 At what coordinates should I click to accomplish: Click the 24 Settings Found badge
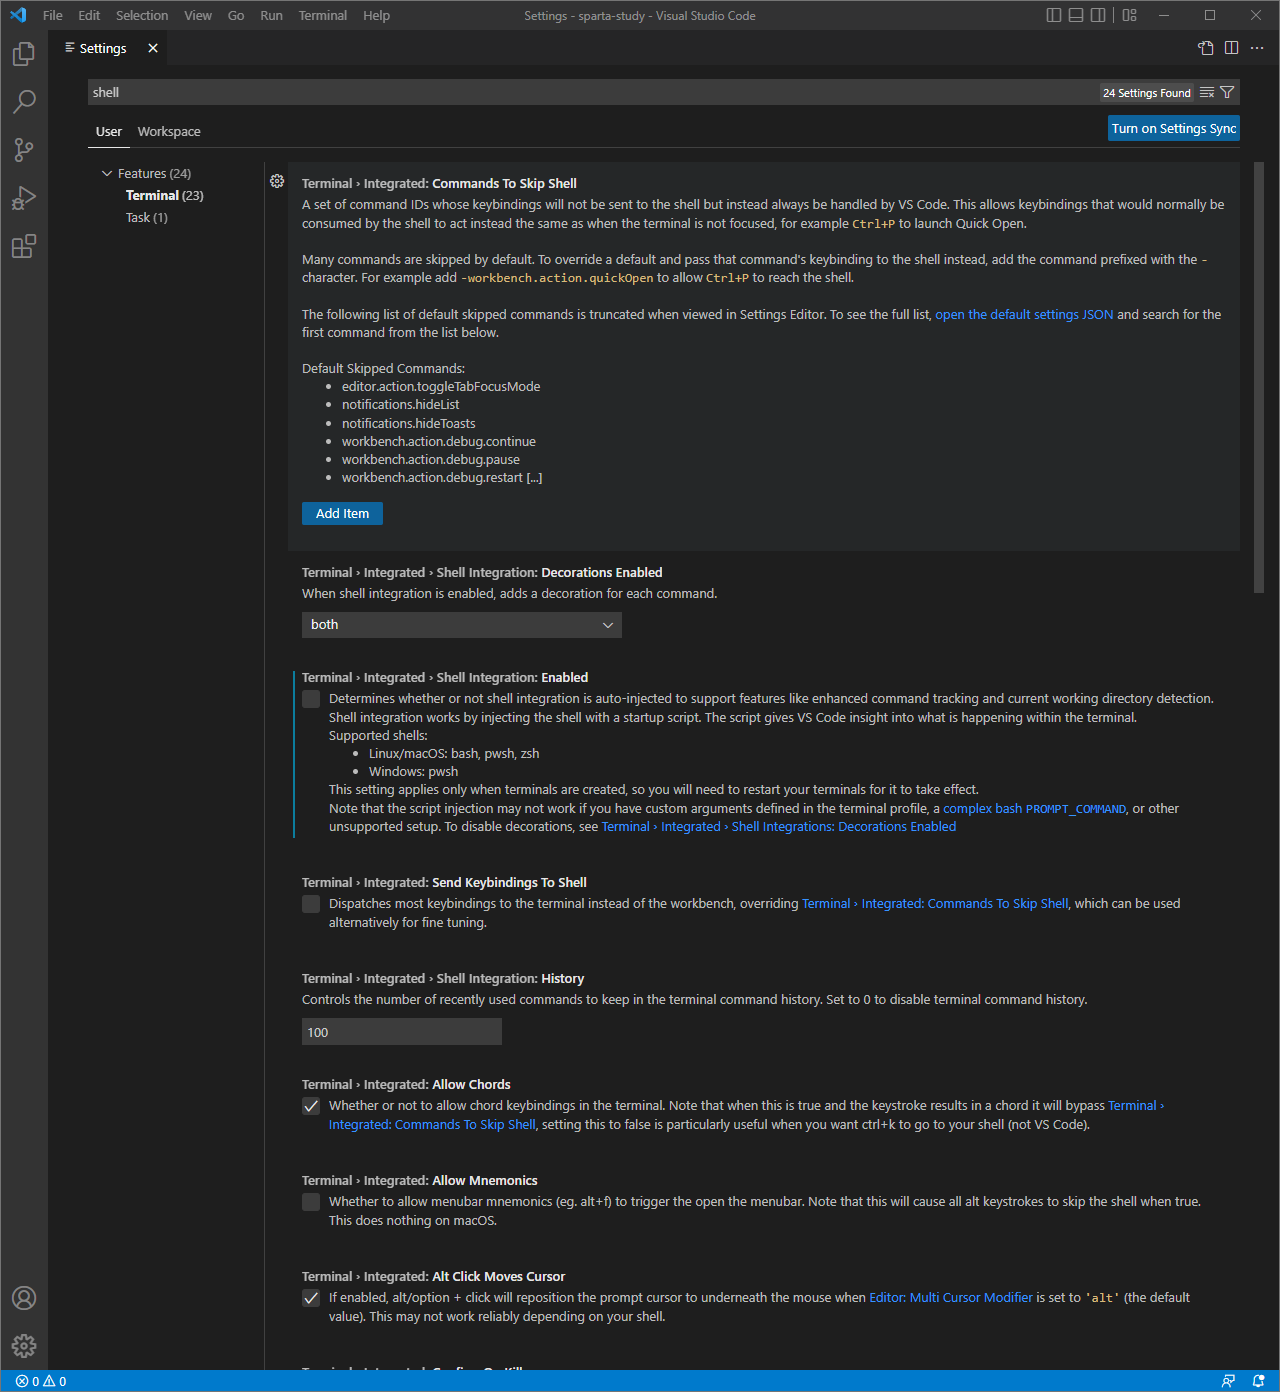point(1147,93)
